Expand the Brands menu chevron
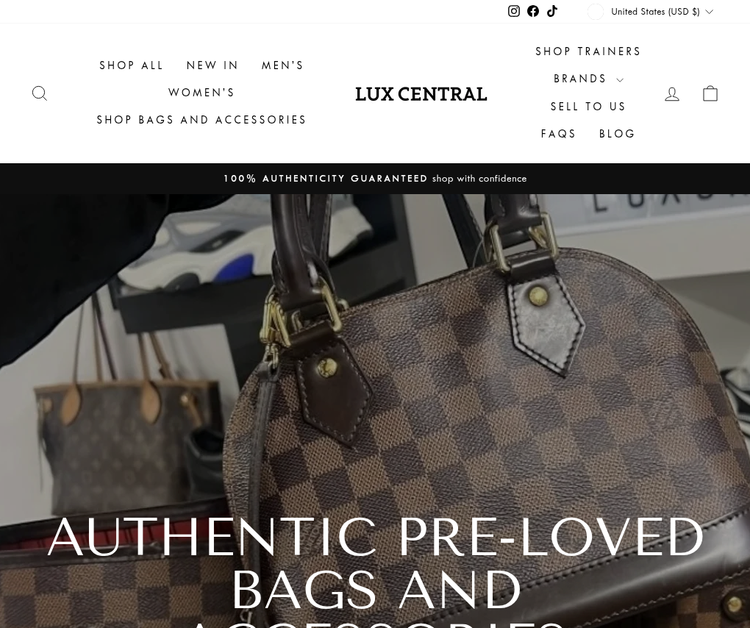The image size is (750, 628). [620, 79]
